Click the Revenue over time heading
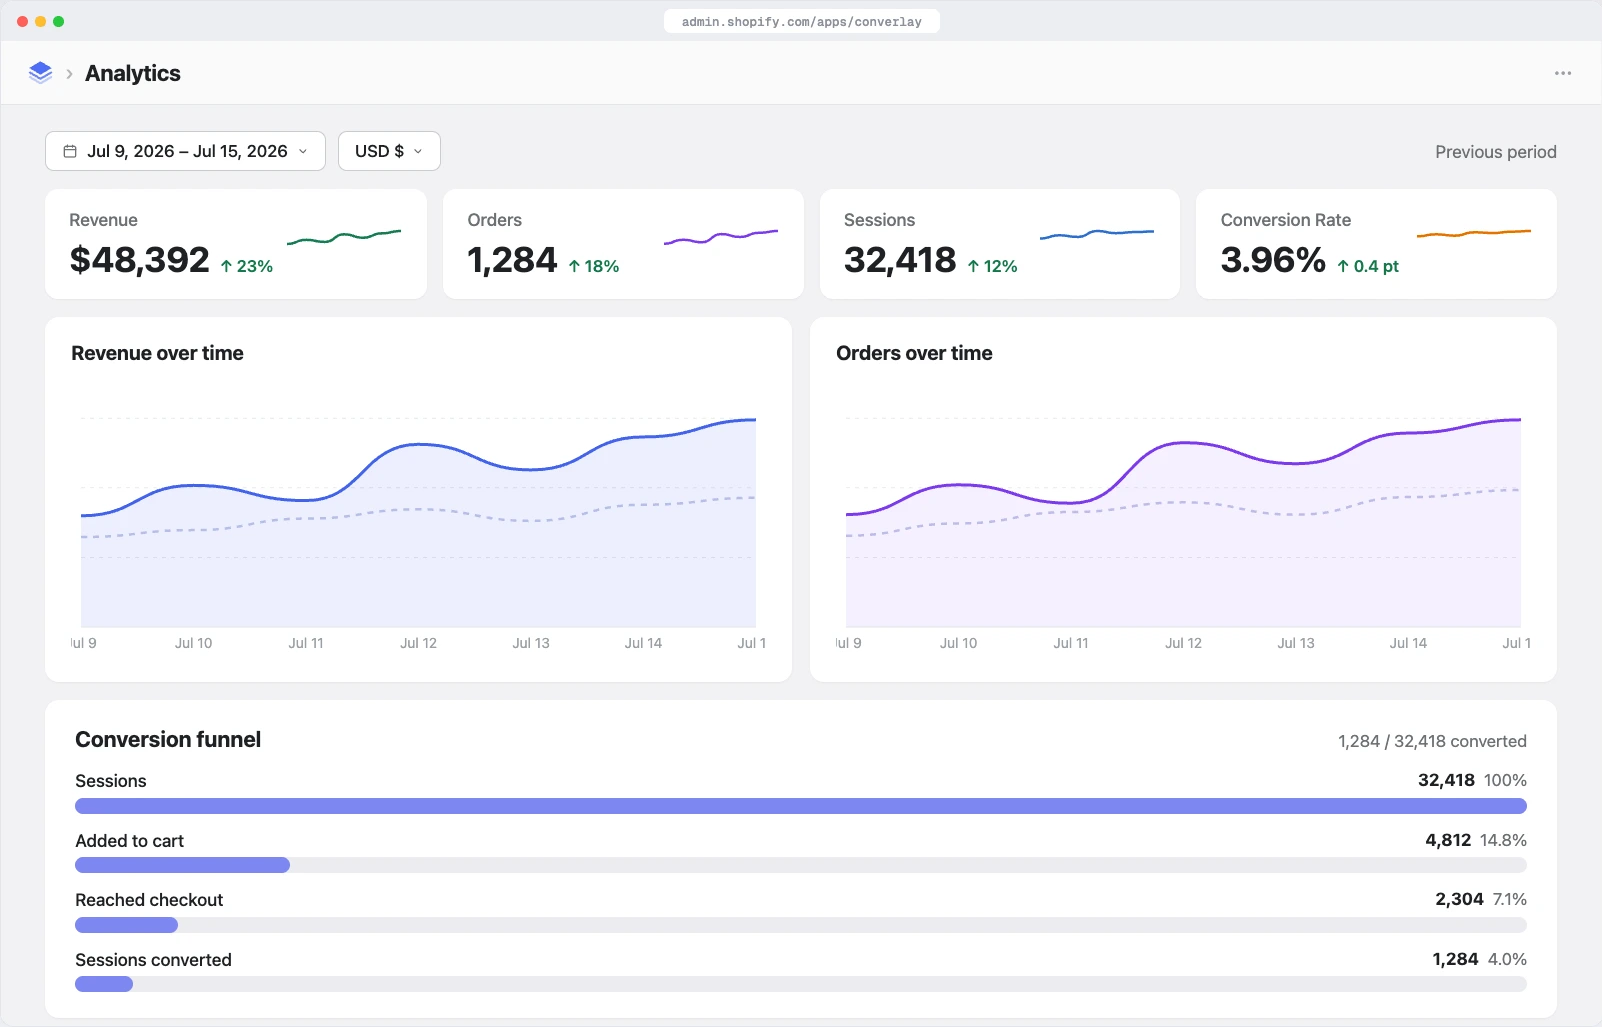This screenshot has width=1604, height=1027. click(x=158, y=353)
